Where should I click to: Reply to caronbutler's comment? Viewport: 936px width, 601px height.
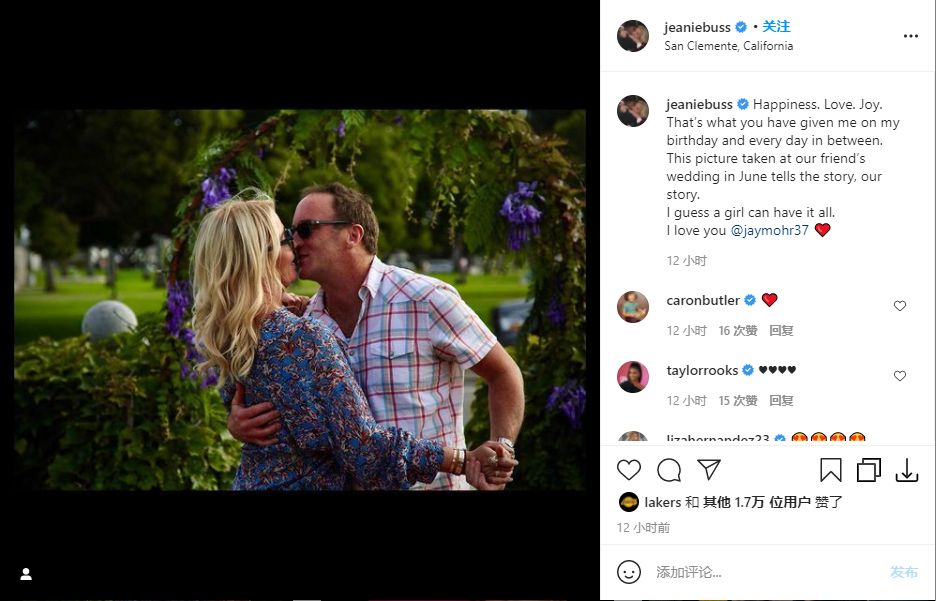(781, 330)
